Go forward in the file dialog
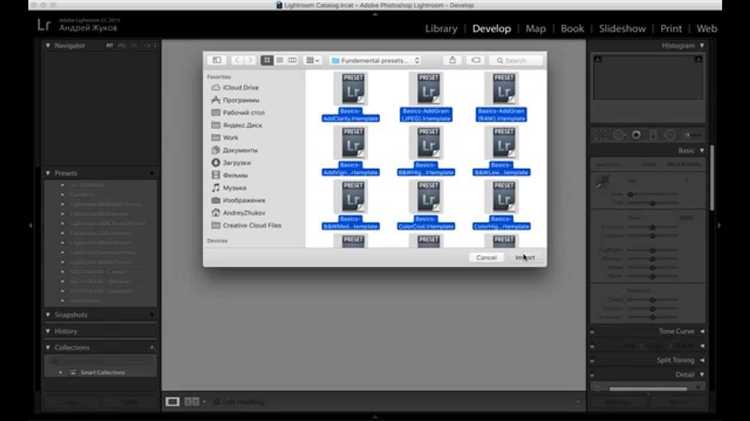750x421 pixels. click(x=250, y=60)
